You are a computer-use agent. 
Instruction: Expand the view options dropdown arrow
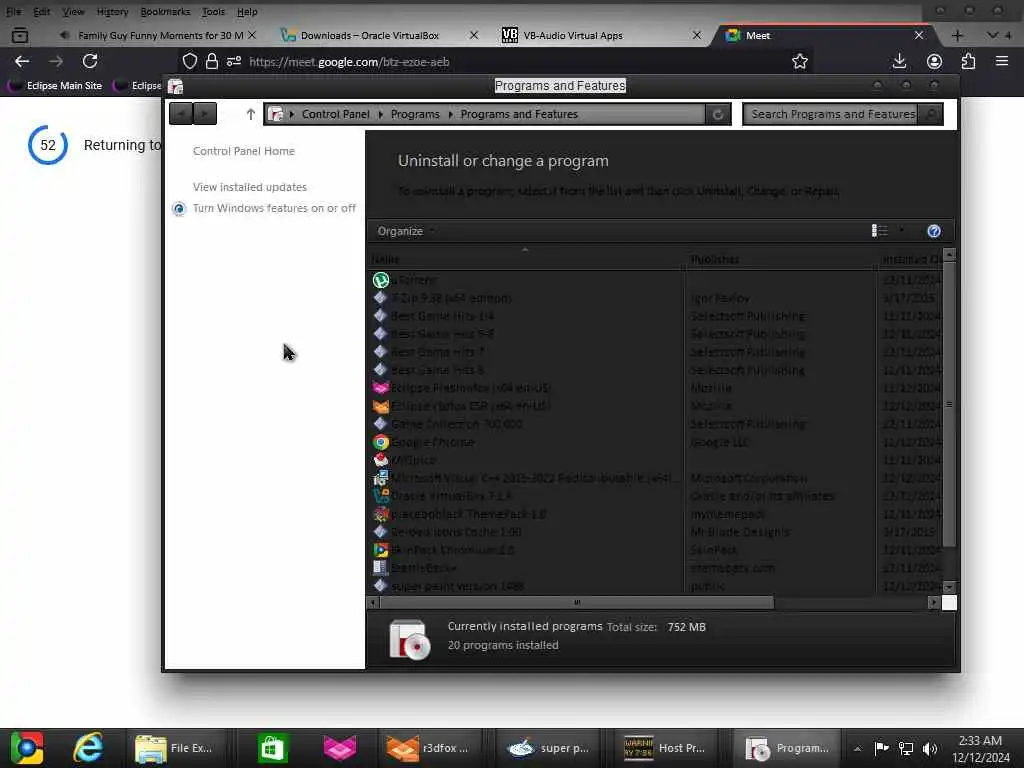[x=901, y=231]
